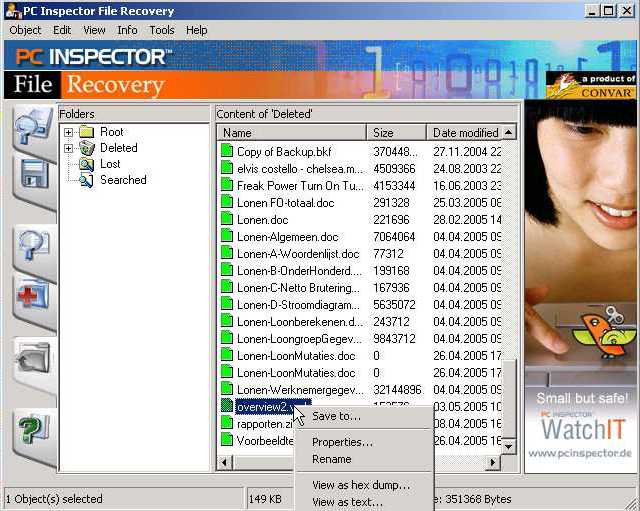Click the Searched magnifier icon
The image size is (640, 511).
[87, 180]
